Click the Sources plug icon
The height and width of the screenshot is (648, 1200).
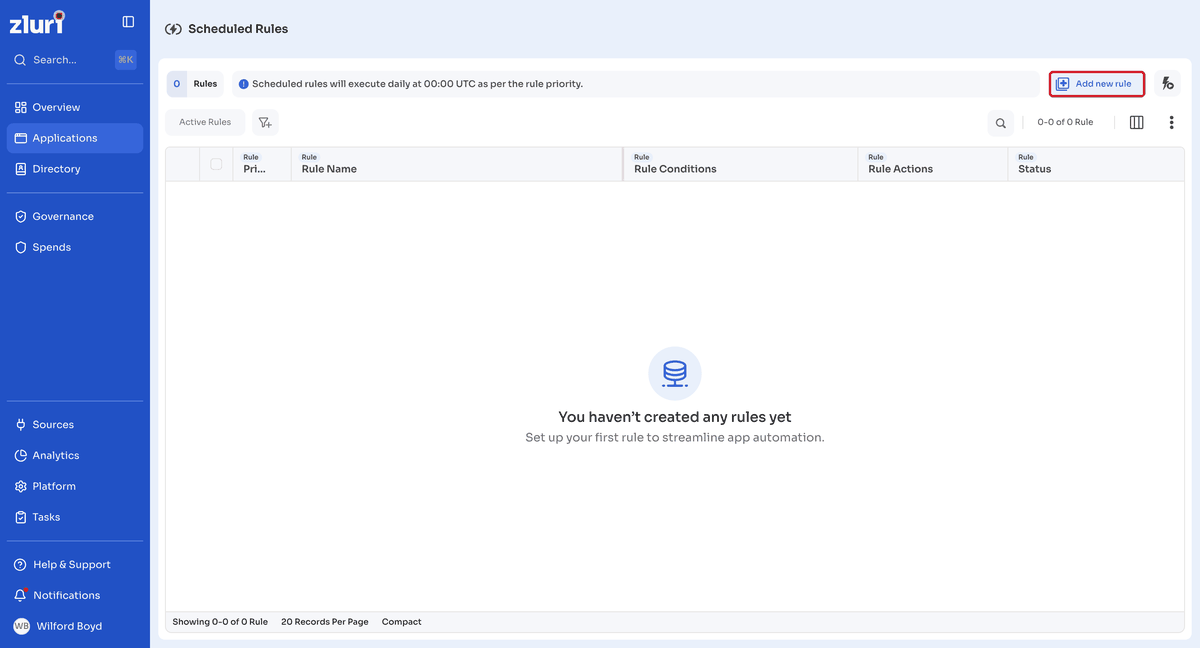[x=20, y=424]
